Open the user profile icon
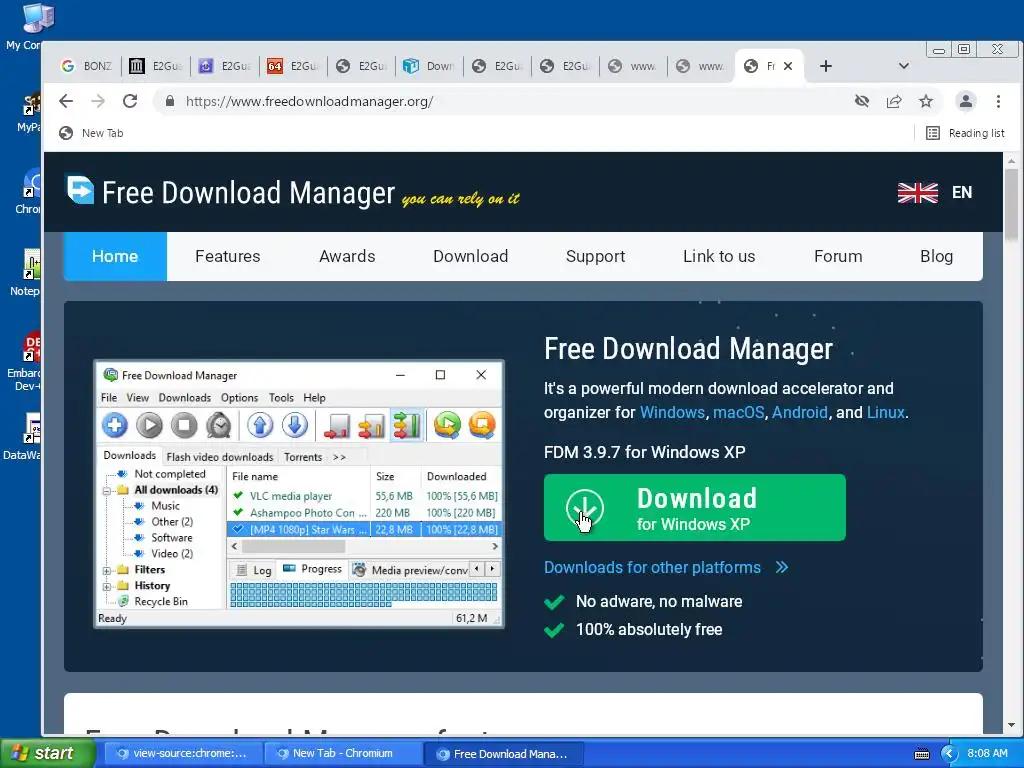Image resolution: width=1024 pixels, height=768 pixels. pyautogui.click(x=966, y=101)
